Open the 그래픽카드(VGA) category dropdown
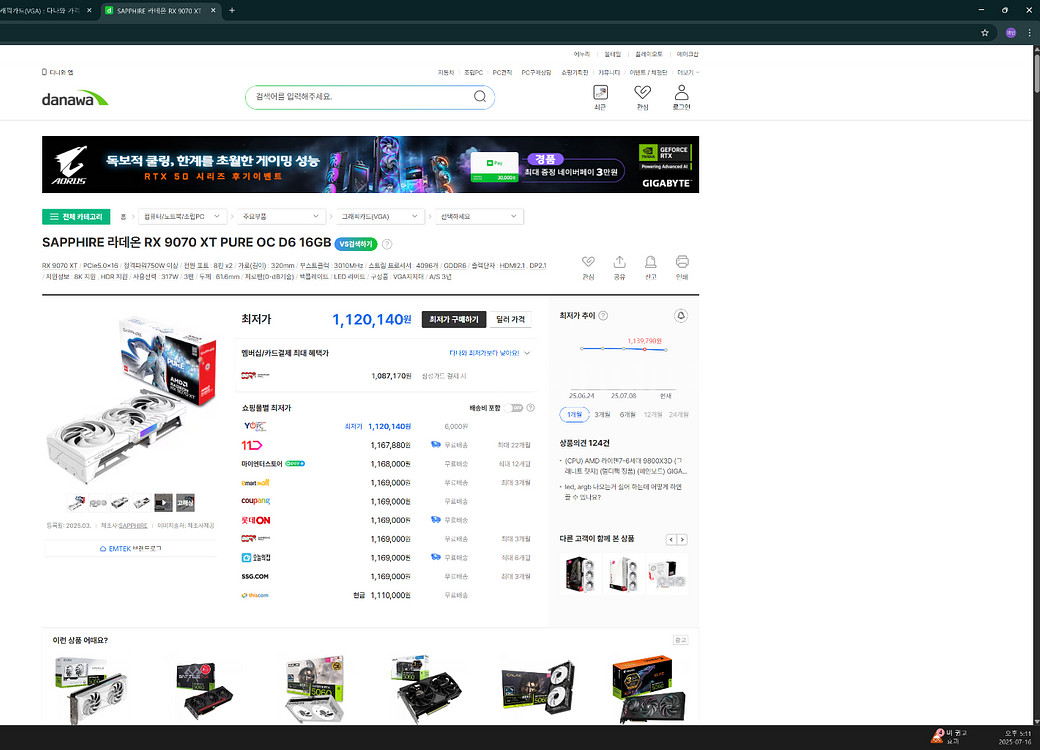Image resolution: width=1040 pixels, height=750 pixels. pos(380,217)
